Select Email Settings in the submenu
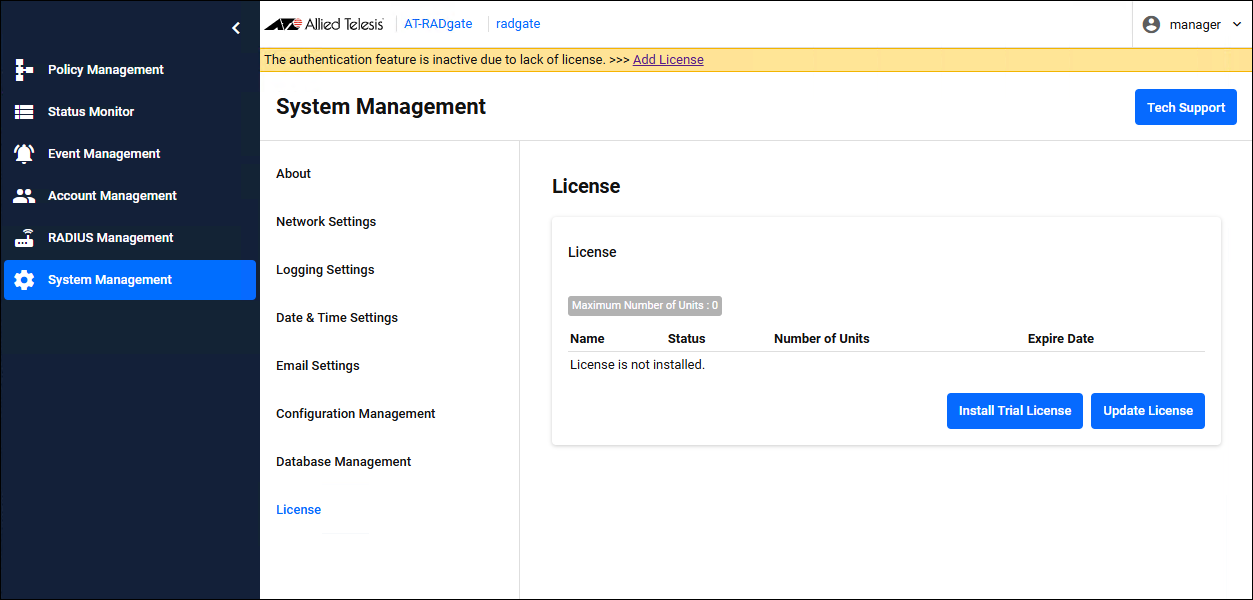 pyautogui.click(x=318, y=366)
